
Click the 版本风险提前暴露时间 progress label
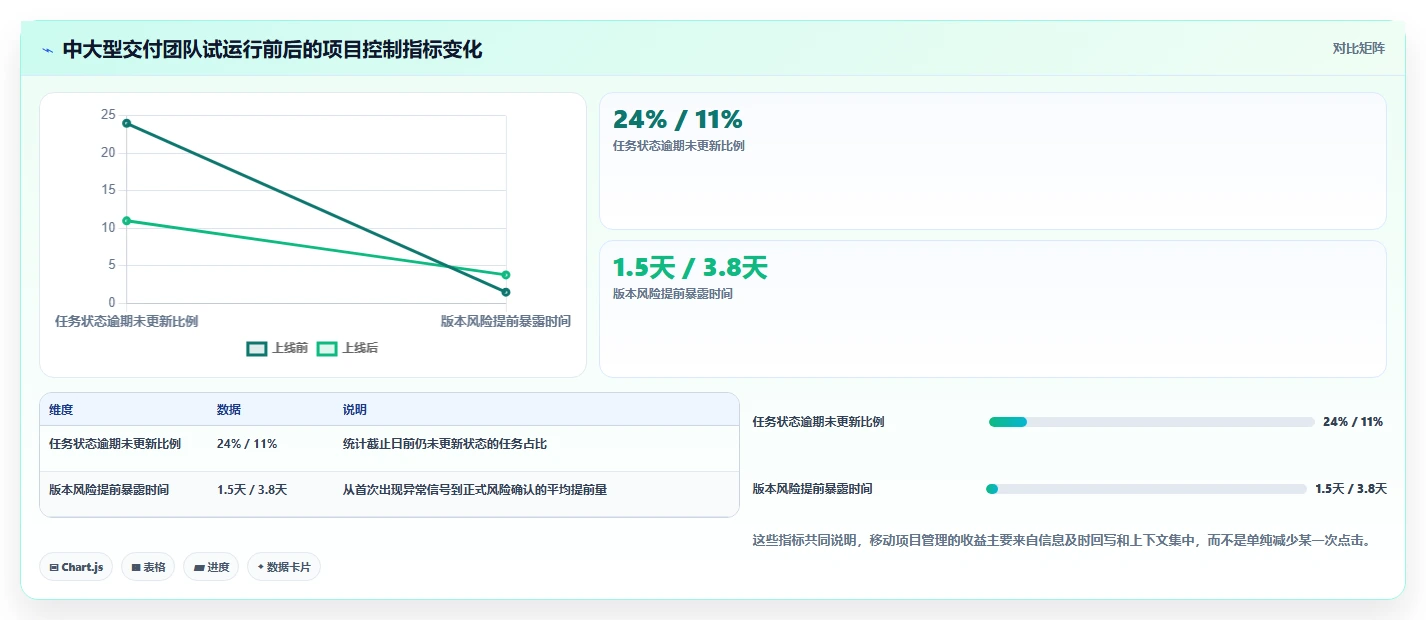click(x=813, y=489)
